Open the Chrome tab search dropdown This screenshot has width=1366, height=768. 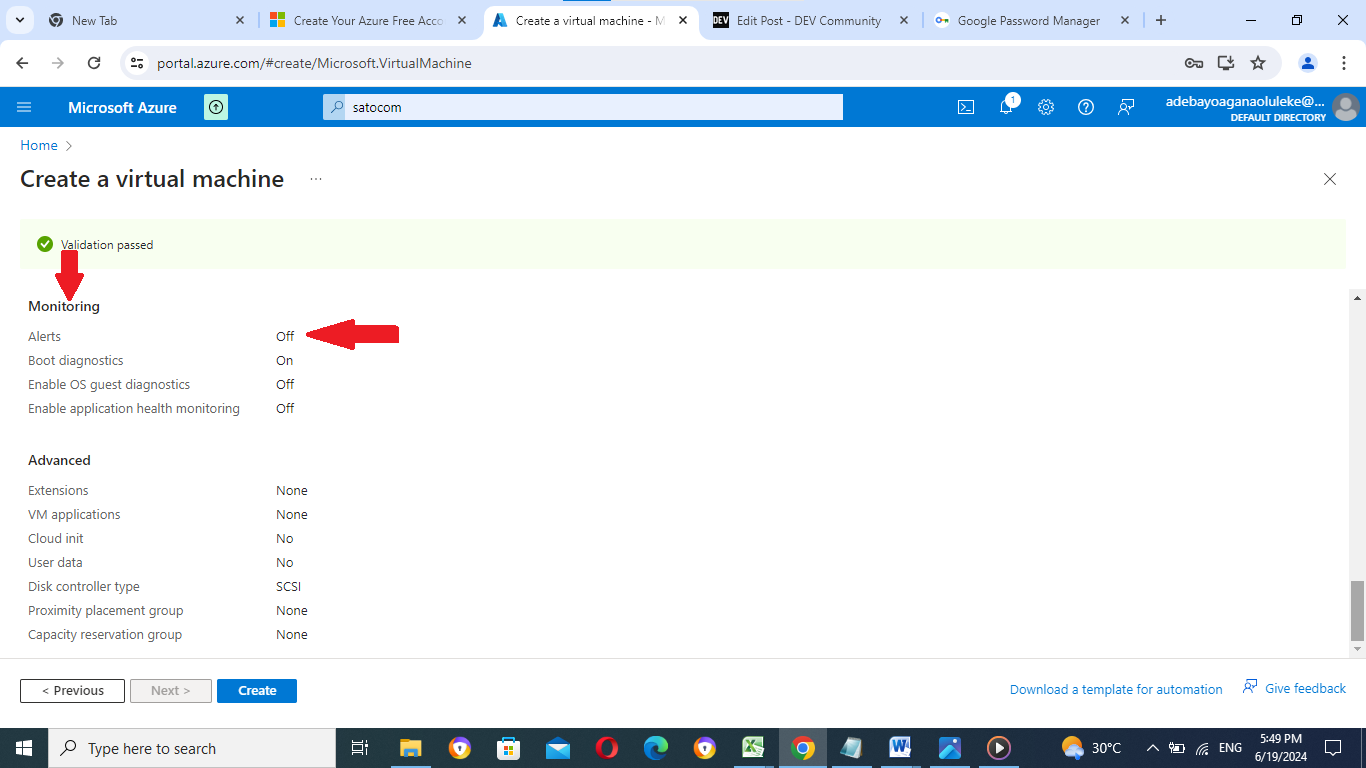20,20
